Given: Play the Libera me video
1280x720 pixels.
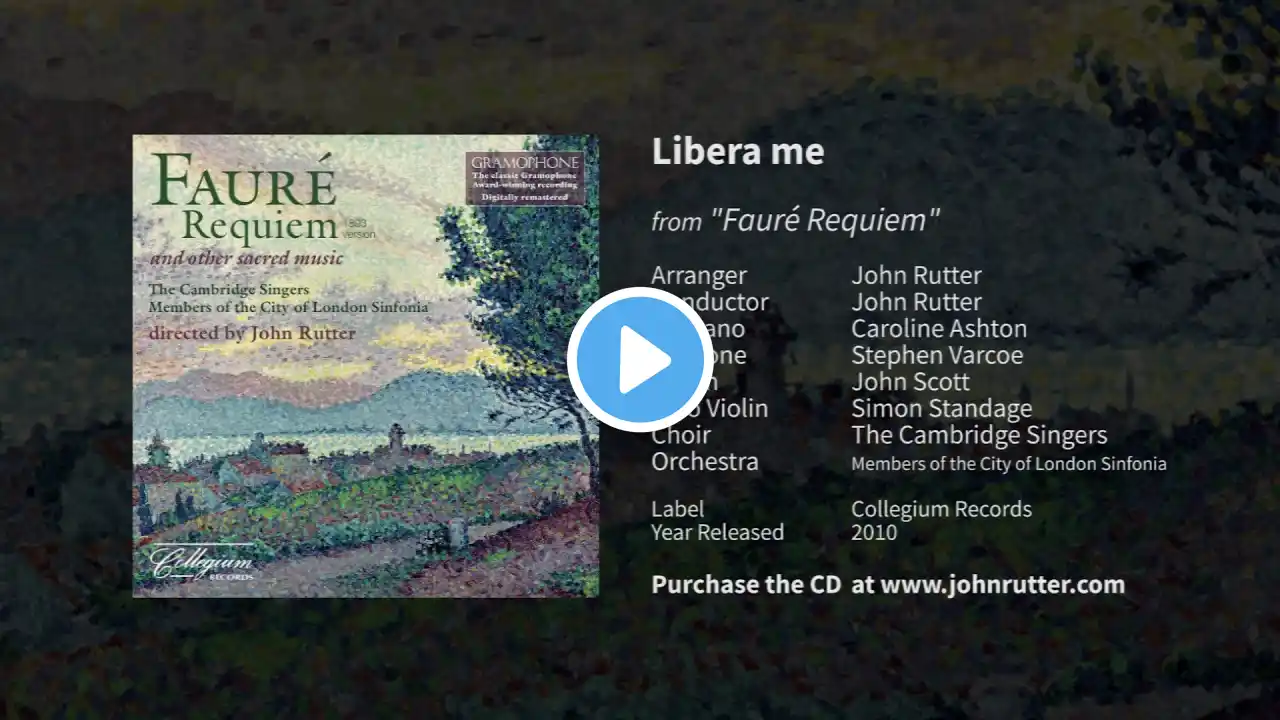Looking at the screenshot, I should pyautogui.click(x=640, y=360).
